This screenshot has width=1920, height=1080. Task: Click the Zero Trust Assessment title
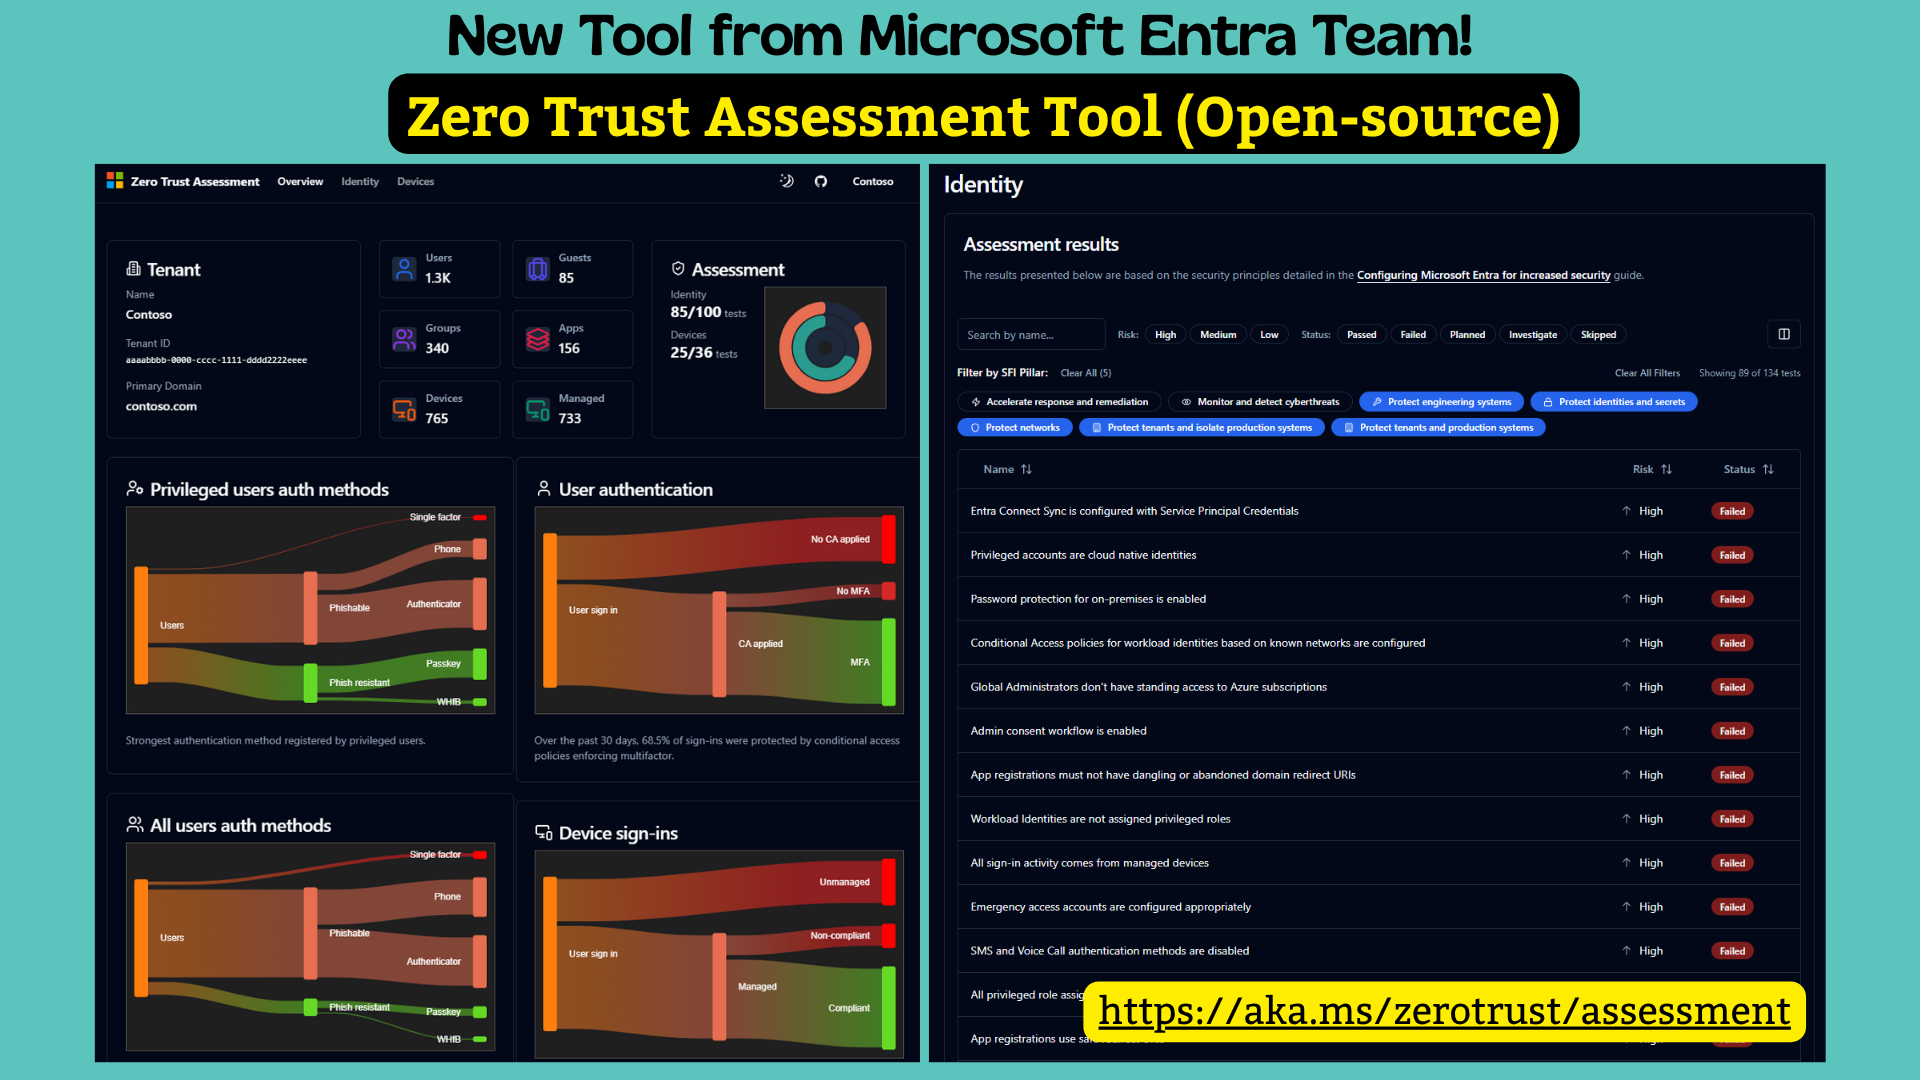click(195, 182)
